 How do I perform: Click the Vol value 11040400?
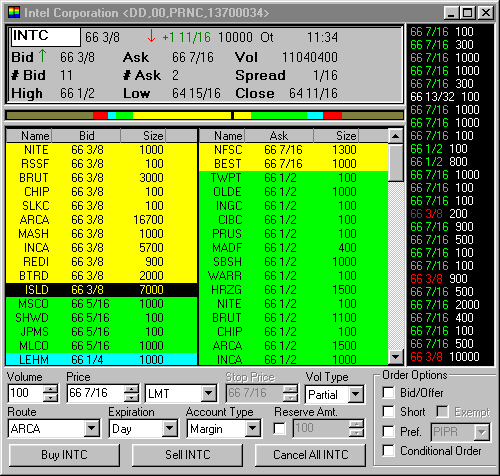coord(310,57)
